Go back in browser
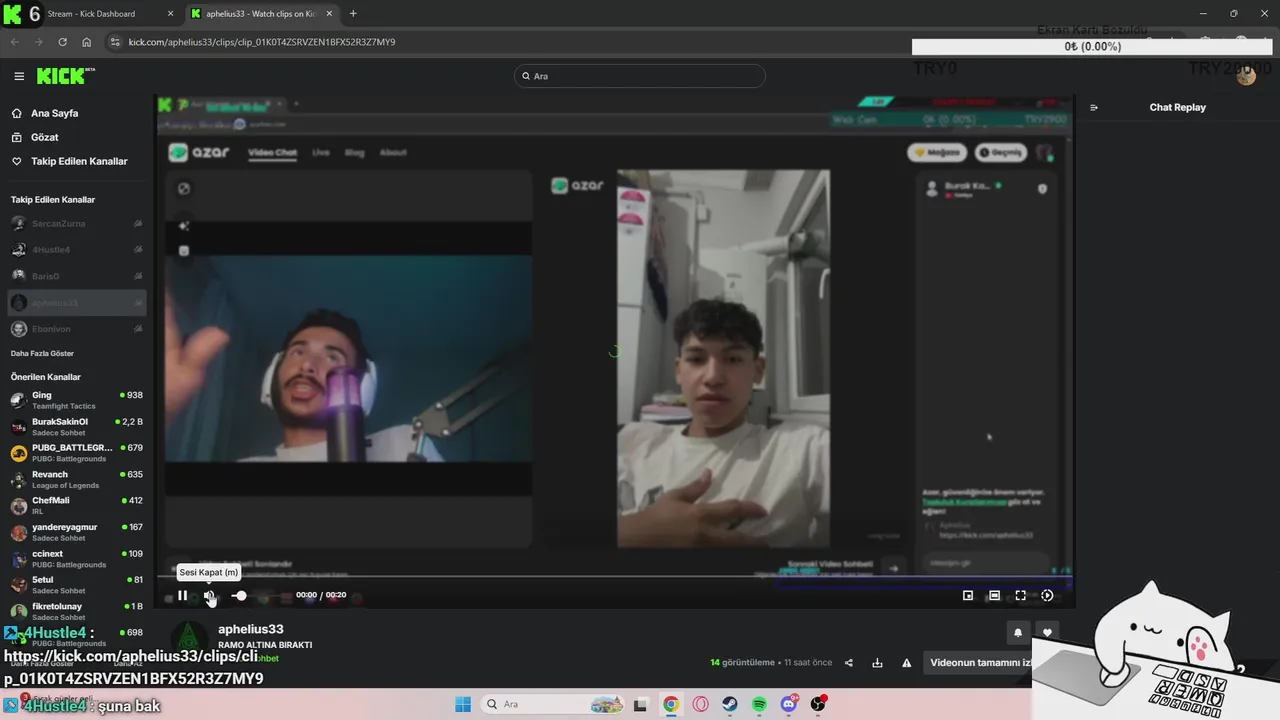The width and height of the screenshot is (1280, 720). [x=14, y=42]
